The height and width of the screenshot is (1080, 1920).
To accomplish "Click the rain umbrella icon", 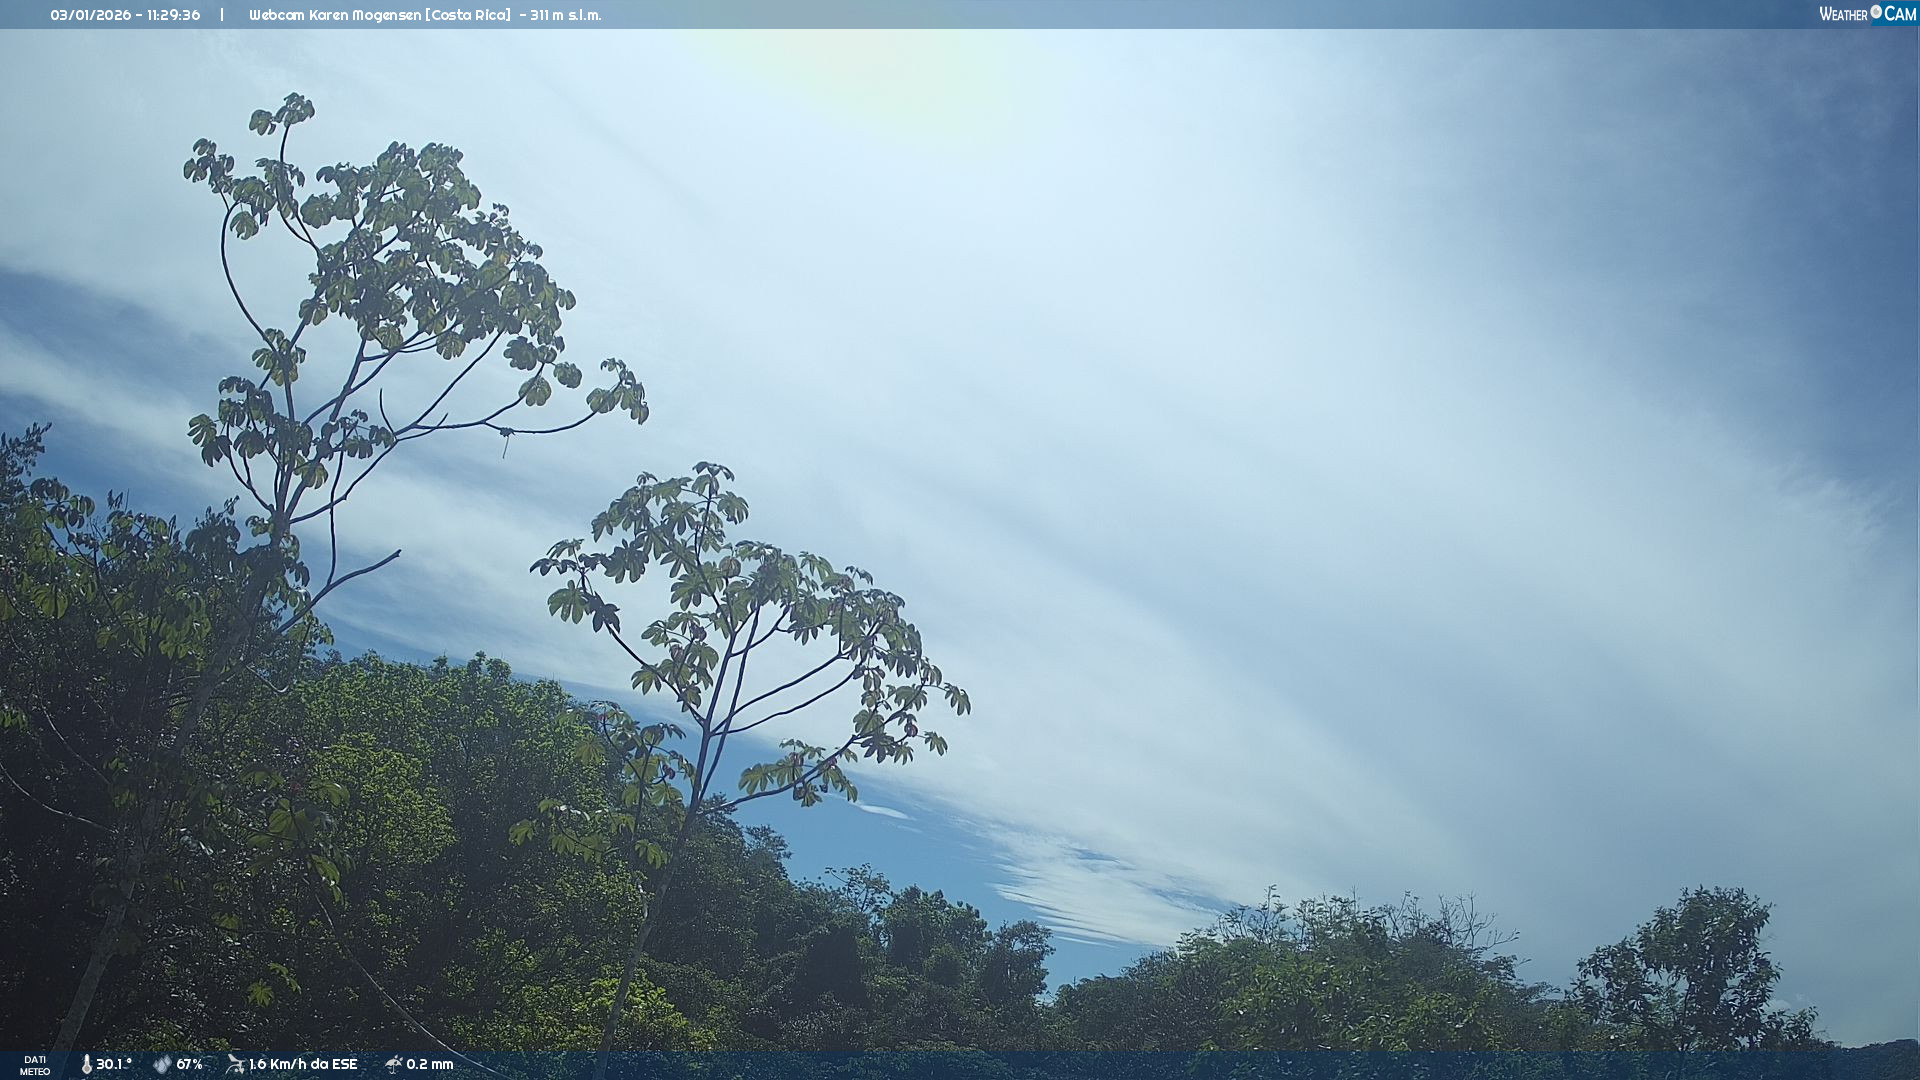I will tap(393, 1064).
